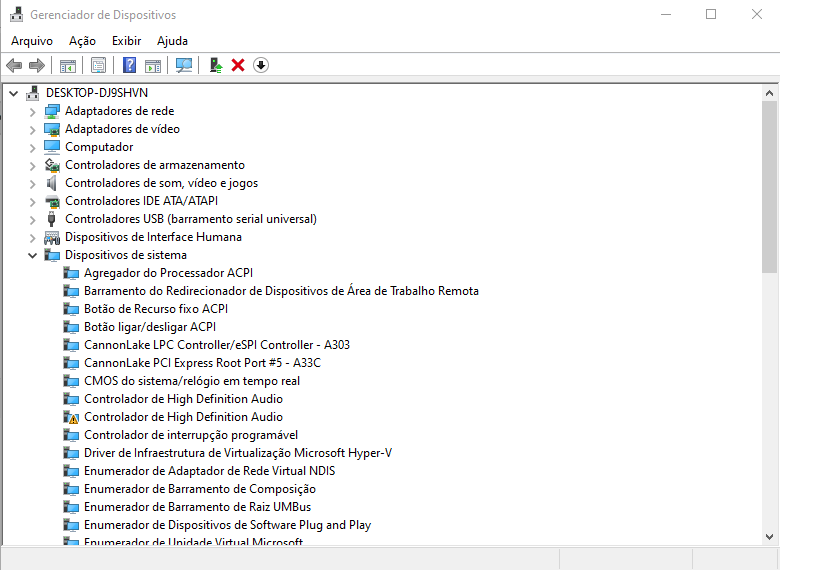This screenshot has height=570, width=816.
Task: Select the USB controllers plug icon
Action: 52,219
